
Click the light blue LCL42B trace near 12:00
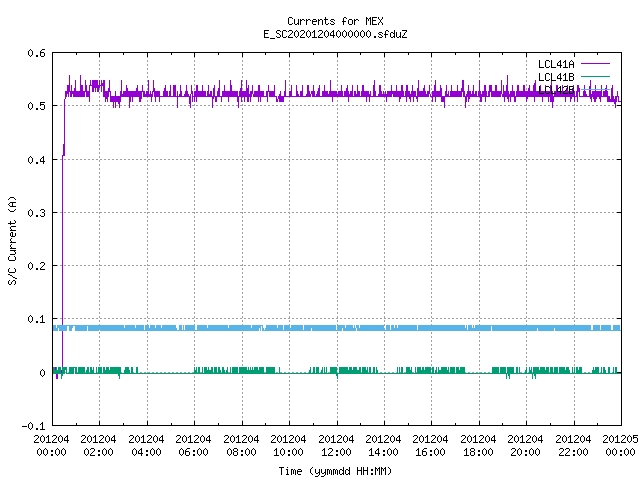coord(337,328)
